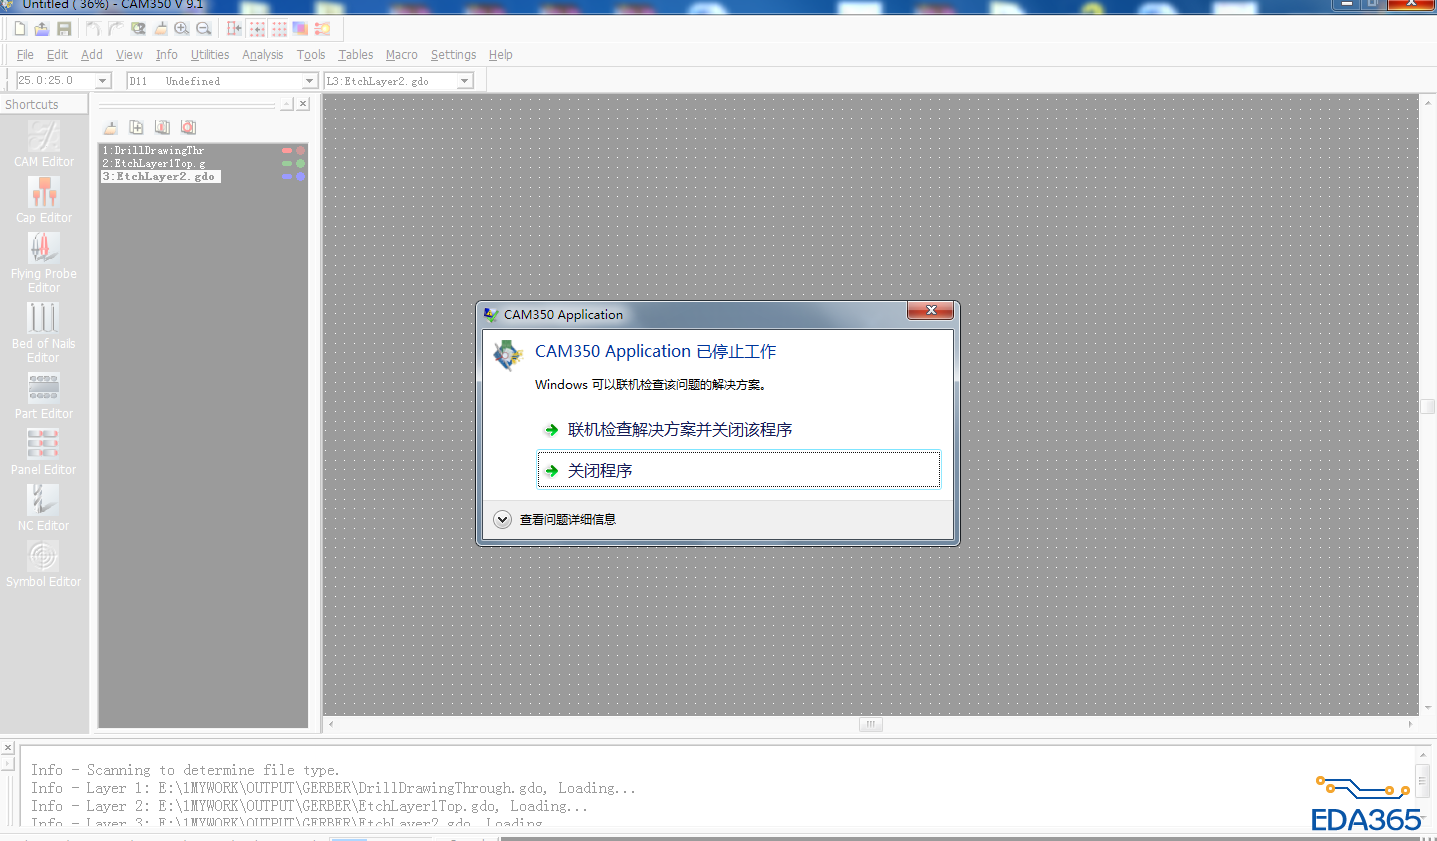This screenshot has width=1437, height=841.
Task: Open the View menu
Action: [129, 55]
